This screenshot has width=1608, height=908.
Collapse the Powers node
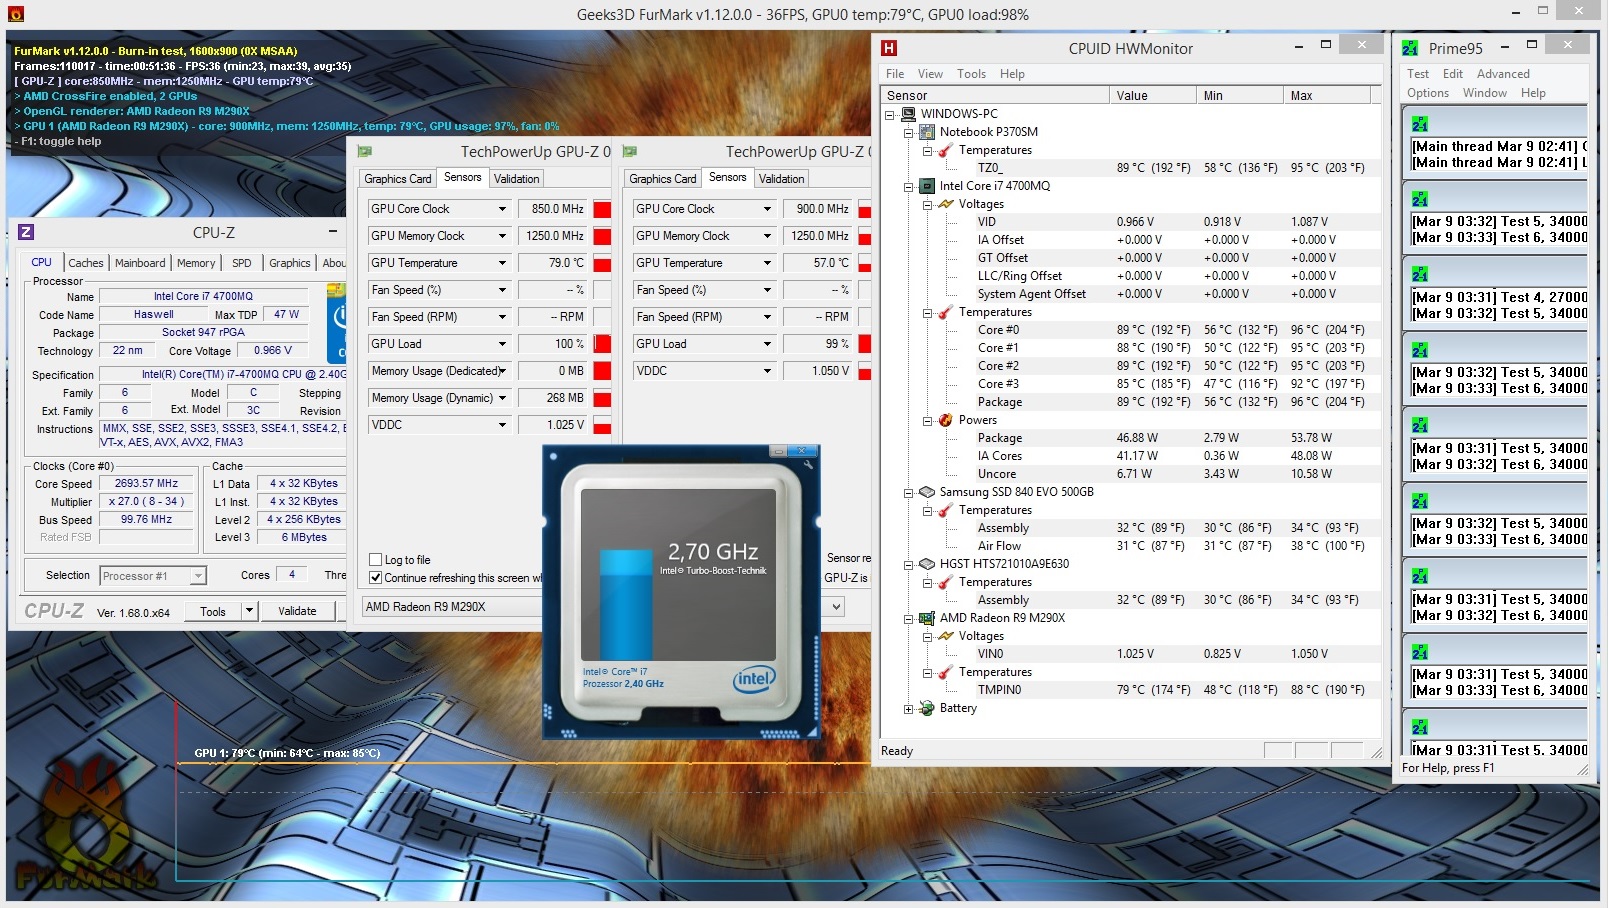coord(928,421)
